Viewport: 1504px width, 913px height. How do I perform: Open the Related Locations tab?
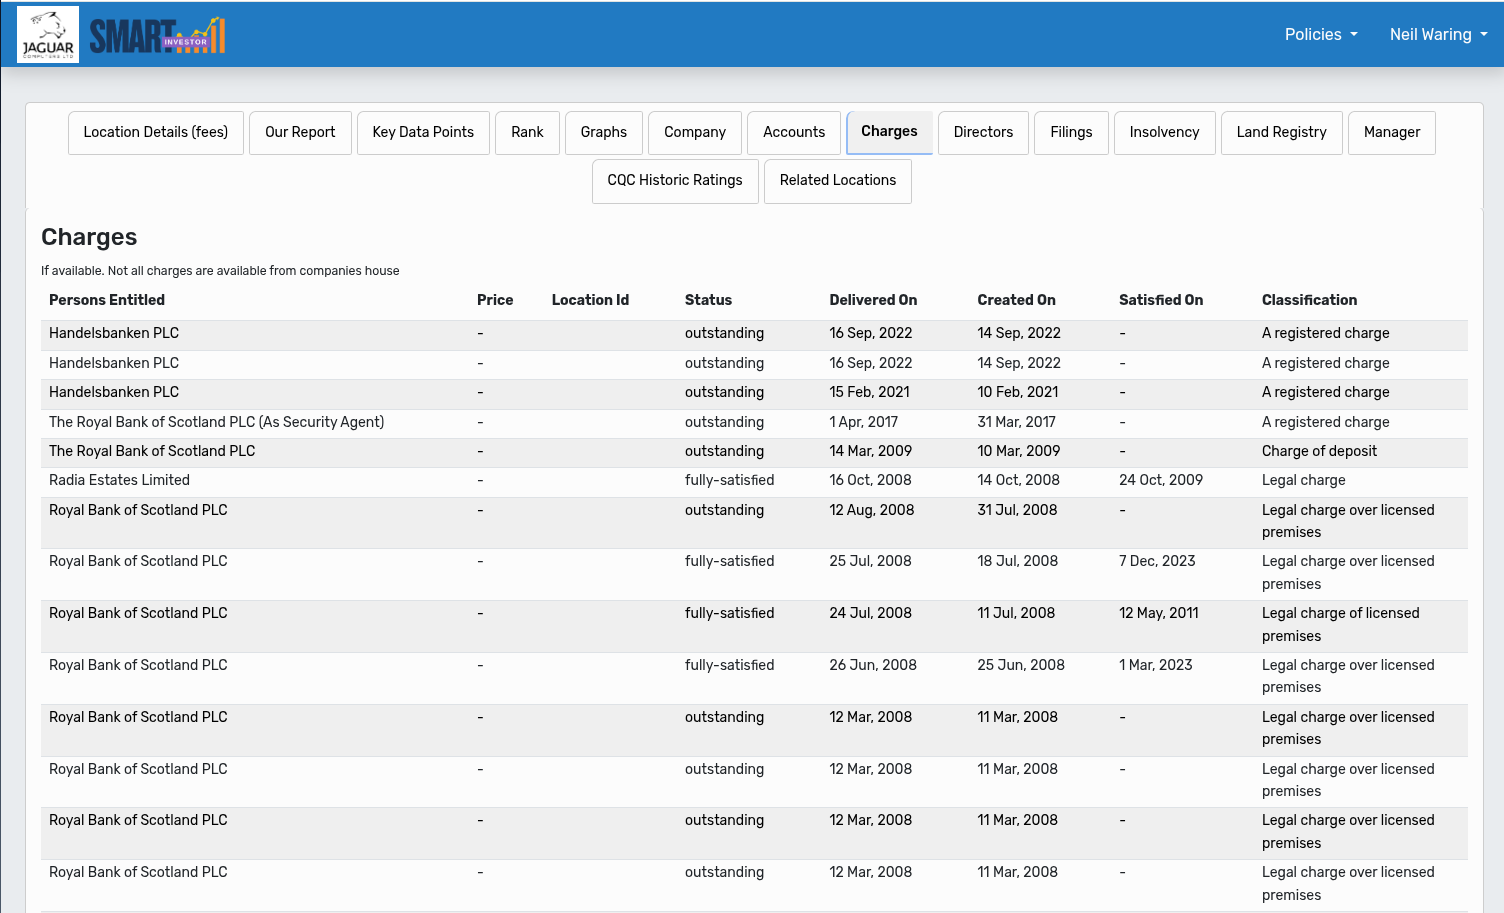pyautogui.click(x=838, y=181)
